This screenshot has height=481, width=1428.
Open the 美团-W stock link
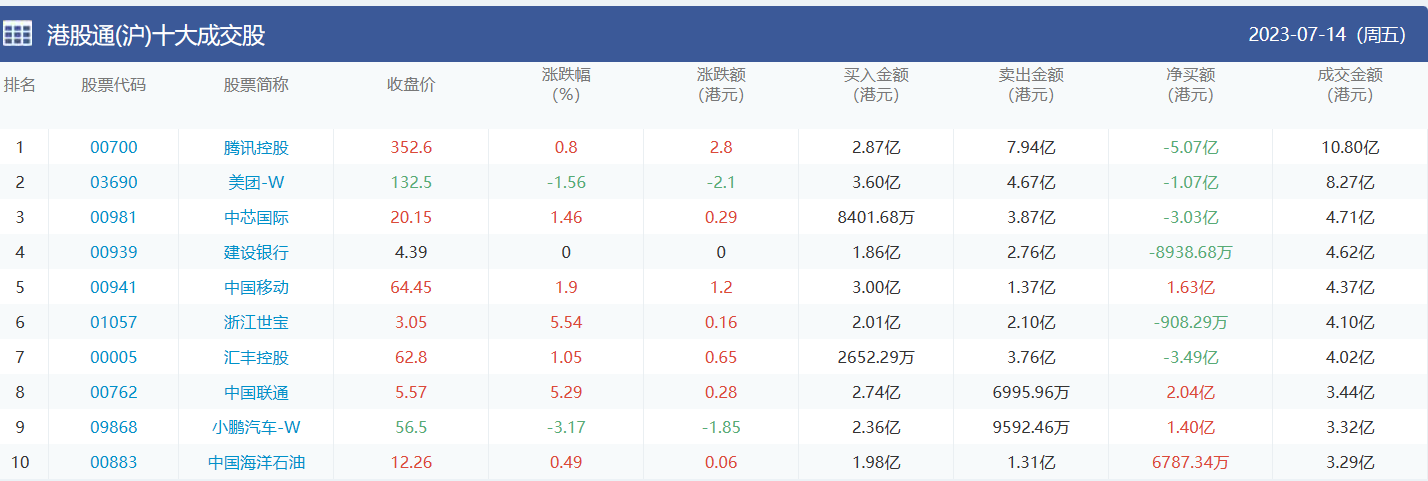[256, 182]
